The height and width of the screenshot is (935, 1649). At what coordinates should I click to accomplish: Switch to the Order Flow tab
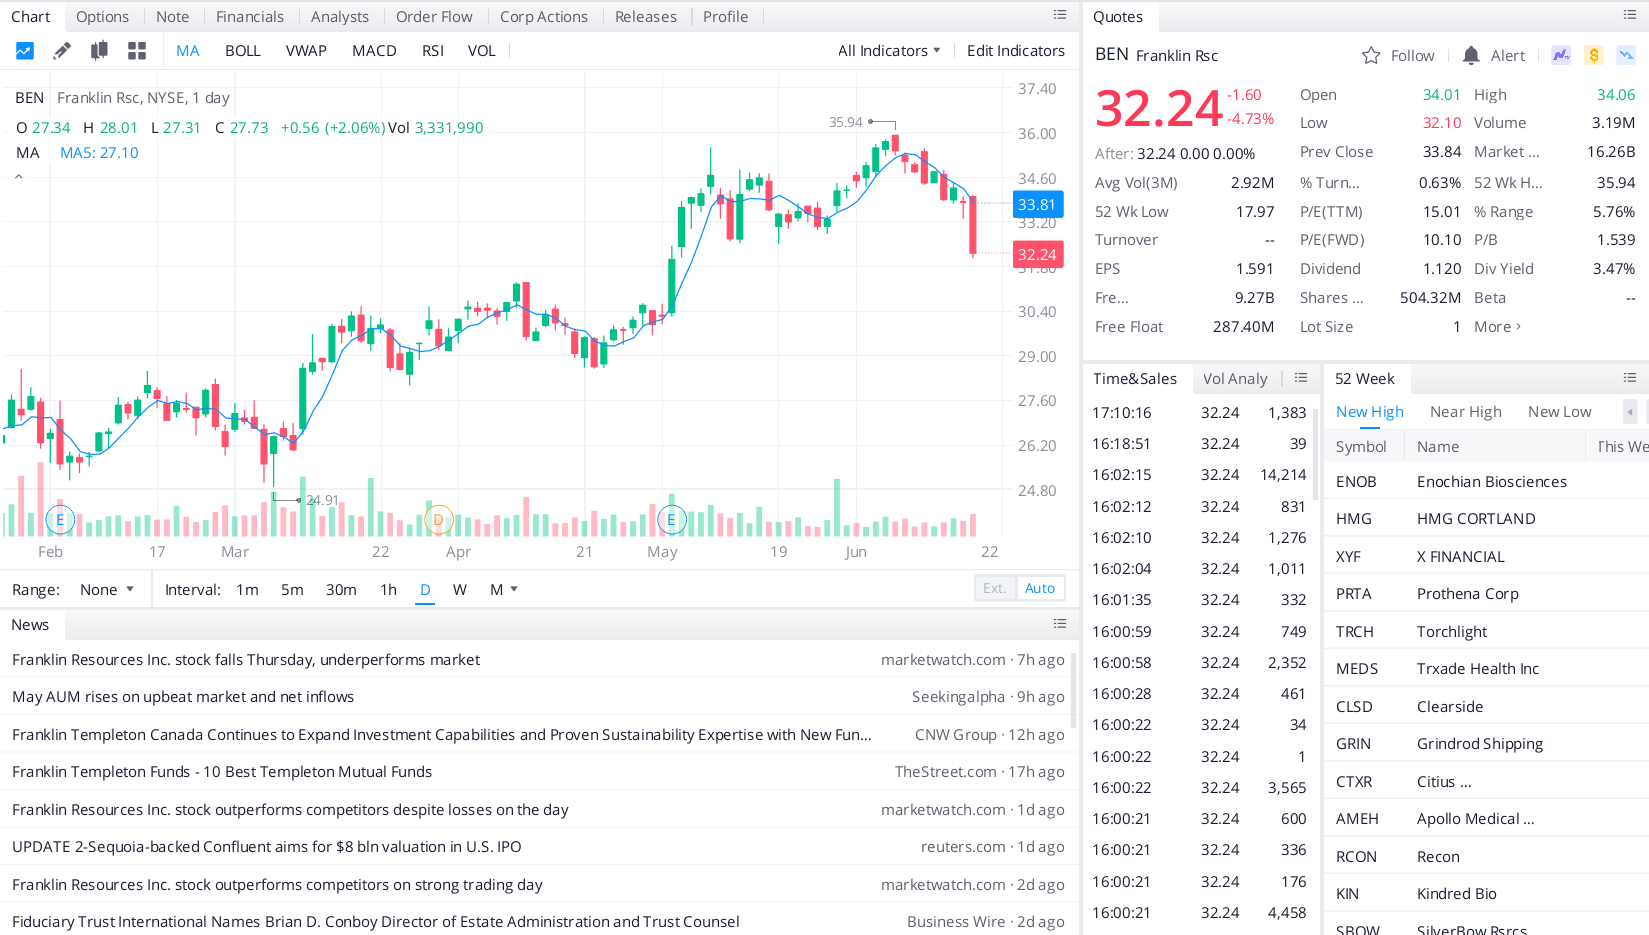434,17
